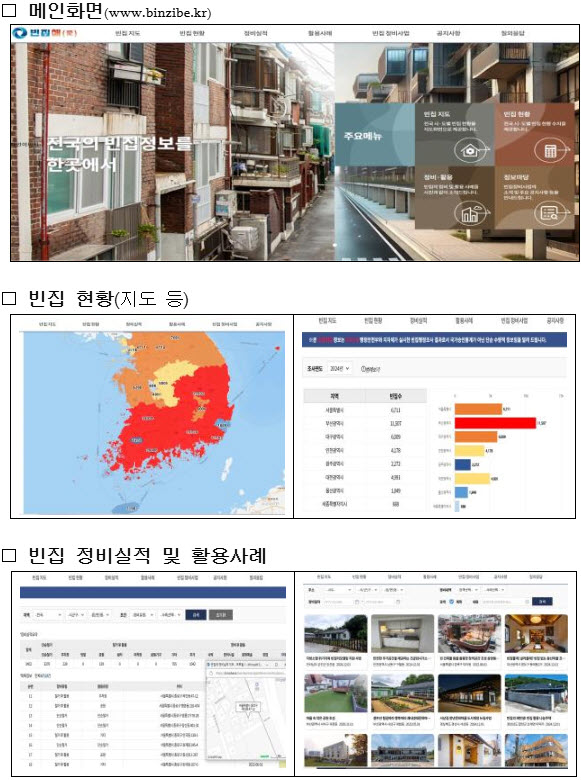Click the 빈집애 logo in header
The image size is (581, 780).
point(44,33)
